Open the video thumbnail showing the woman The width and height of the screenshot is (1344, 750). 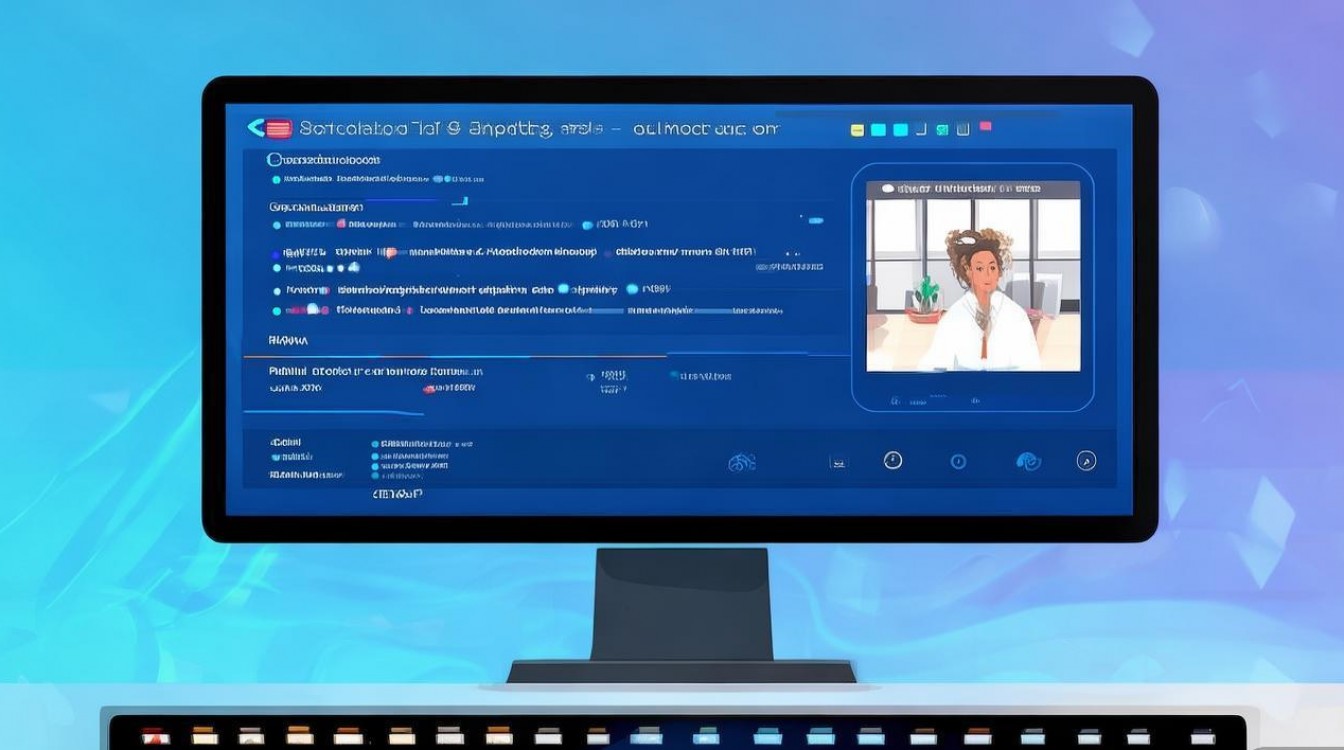click(x=973, y=277)
